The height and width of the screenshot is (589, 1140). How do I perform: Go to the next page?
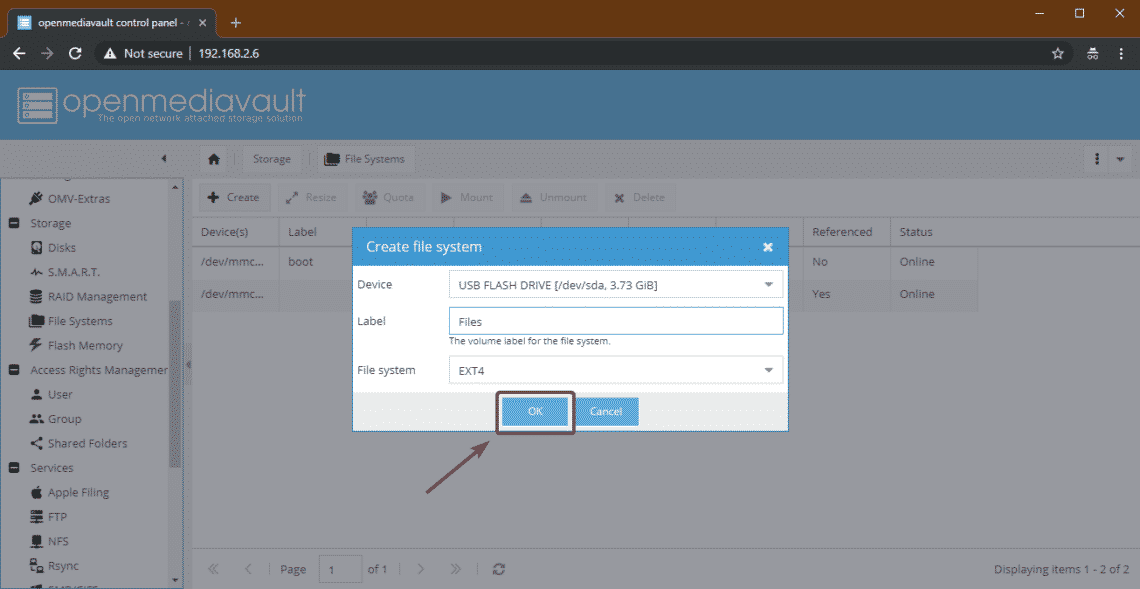[x=420, y=569]
